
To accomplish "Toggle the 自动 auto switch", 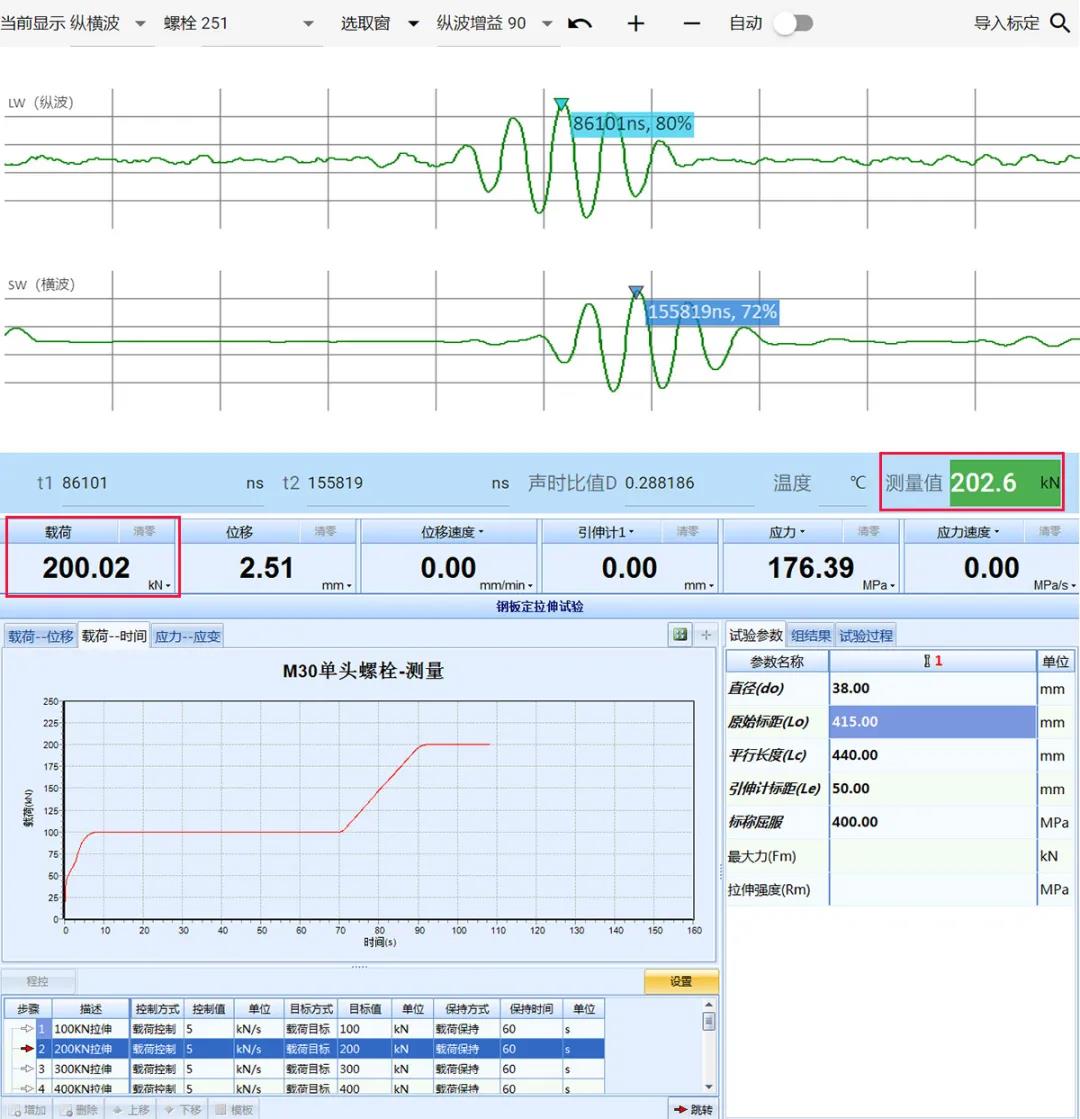I will tap(792, 23).
